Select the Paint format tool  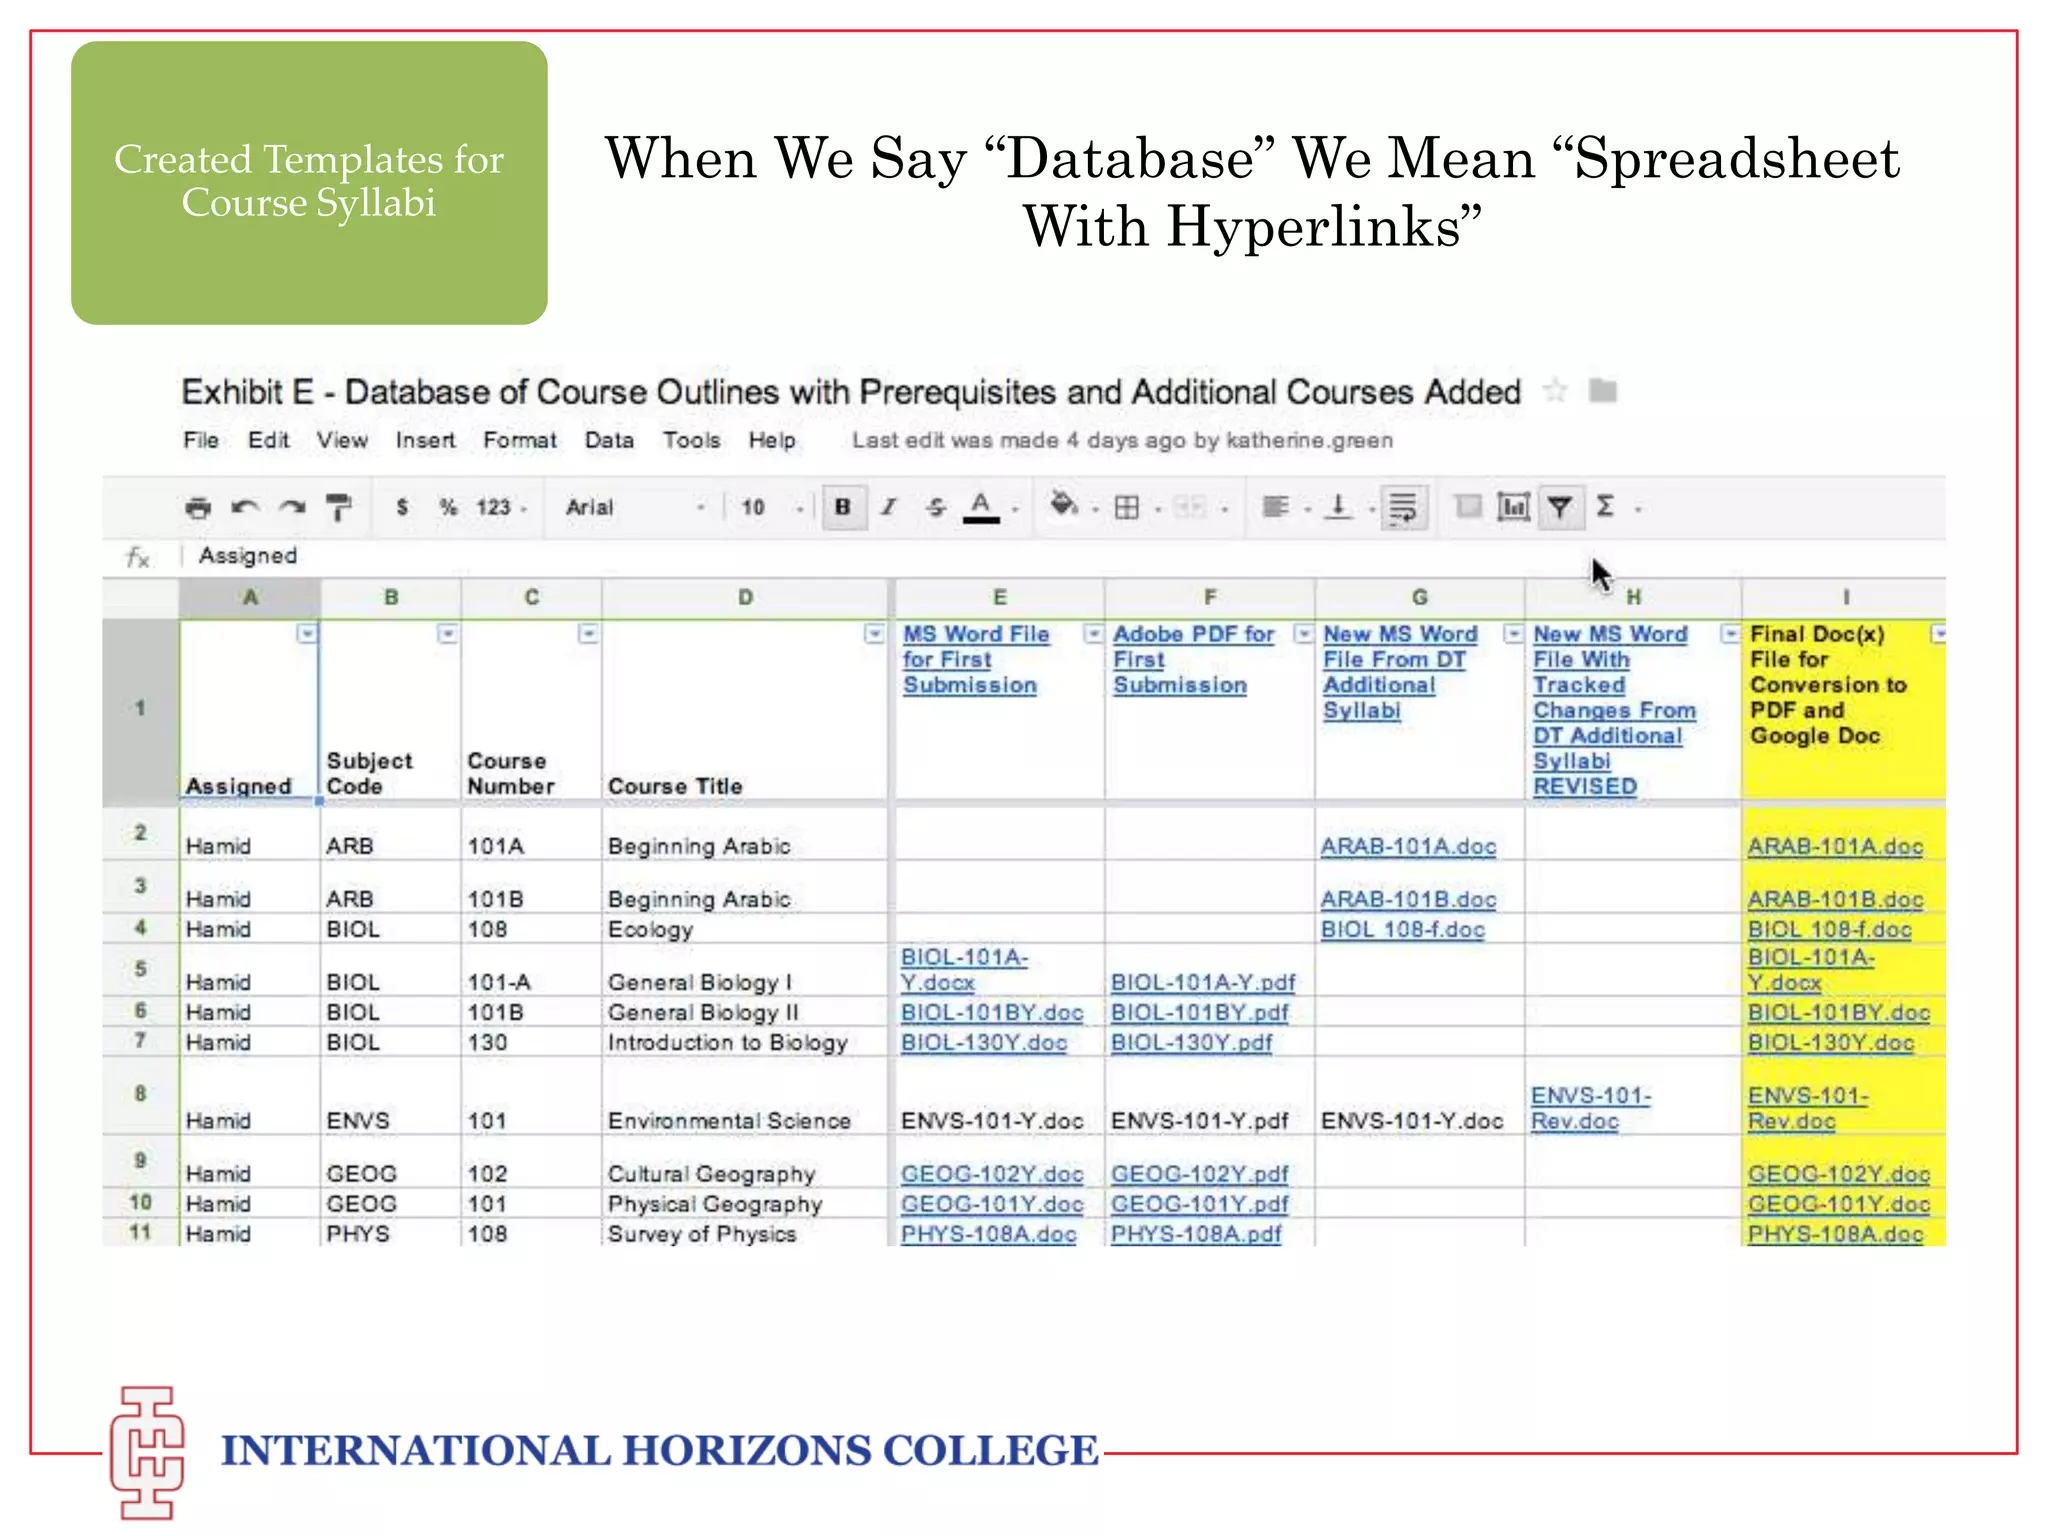coord(339,508)
